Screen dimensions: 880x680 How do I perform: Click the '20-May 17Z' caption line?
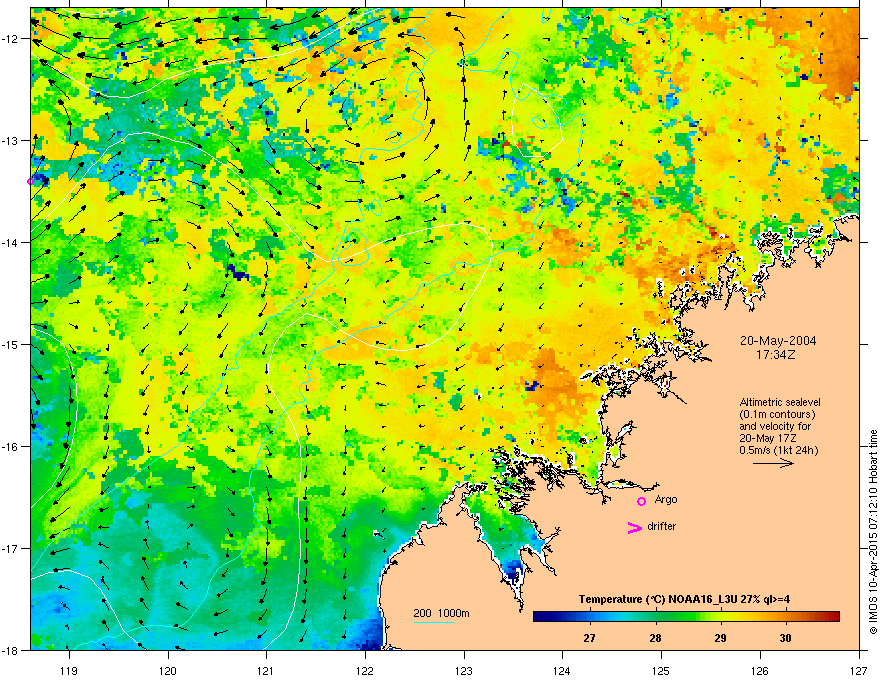(767, 438)
